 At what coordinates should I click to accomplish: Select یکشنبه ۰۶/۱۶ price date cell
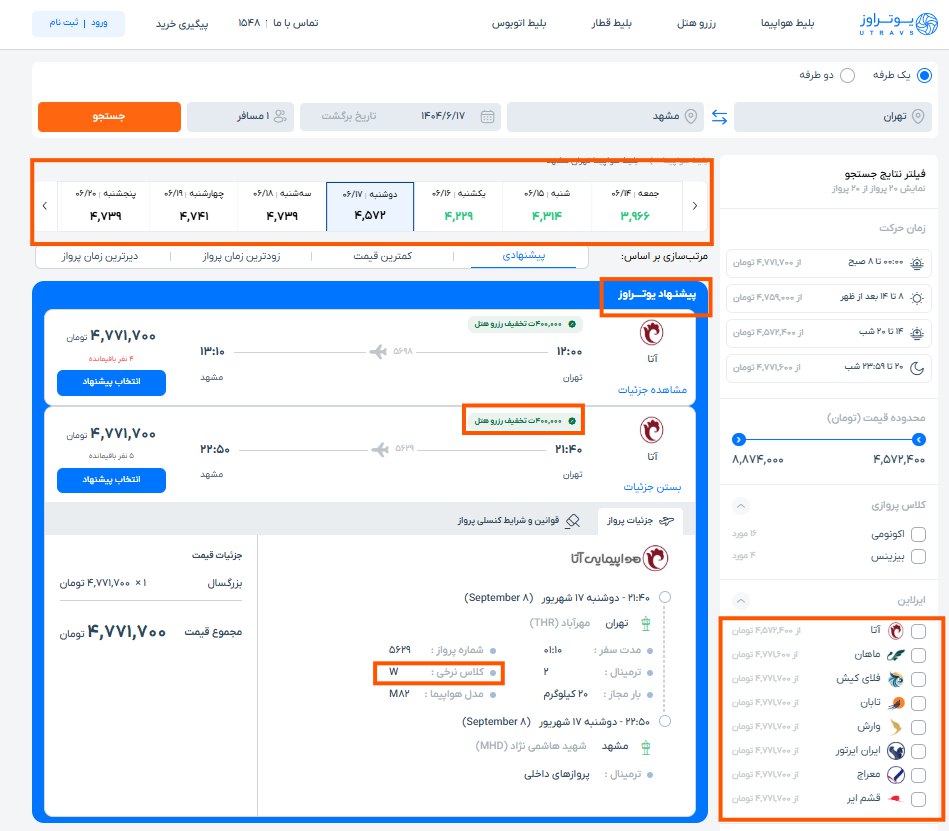coord(458,206)
